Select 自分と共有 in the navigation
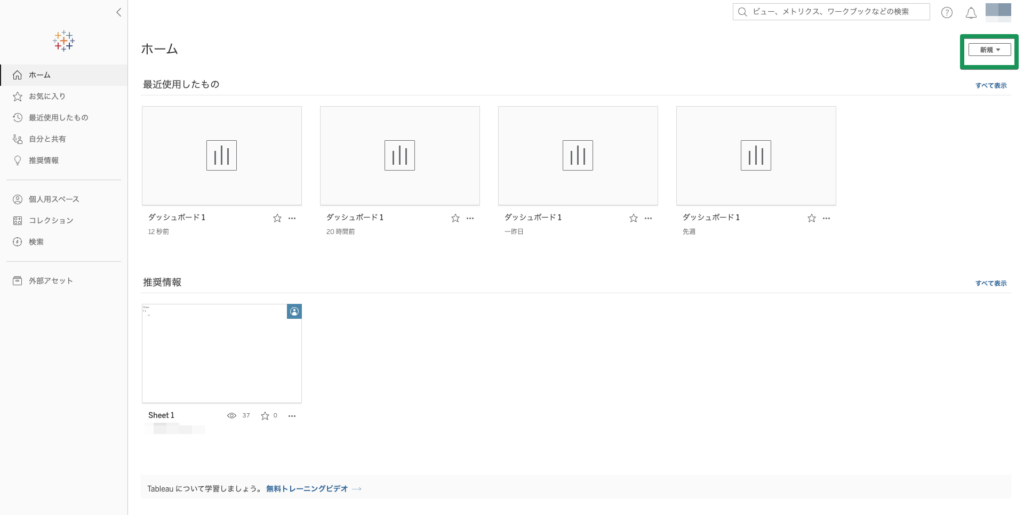The width and height of the screenshot is (1024, 515). point(47,139)
